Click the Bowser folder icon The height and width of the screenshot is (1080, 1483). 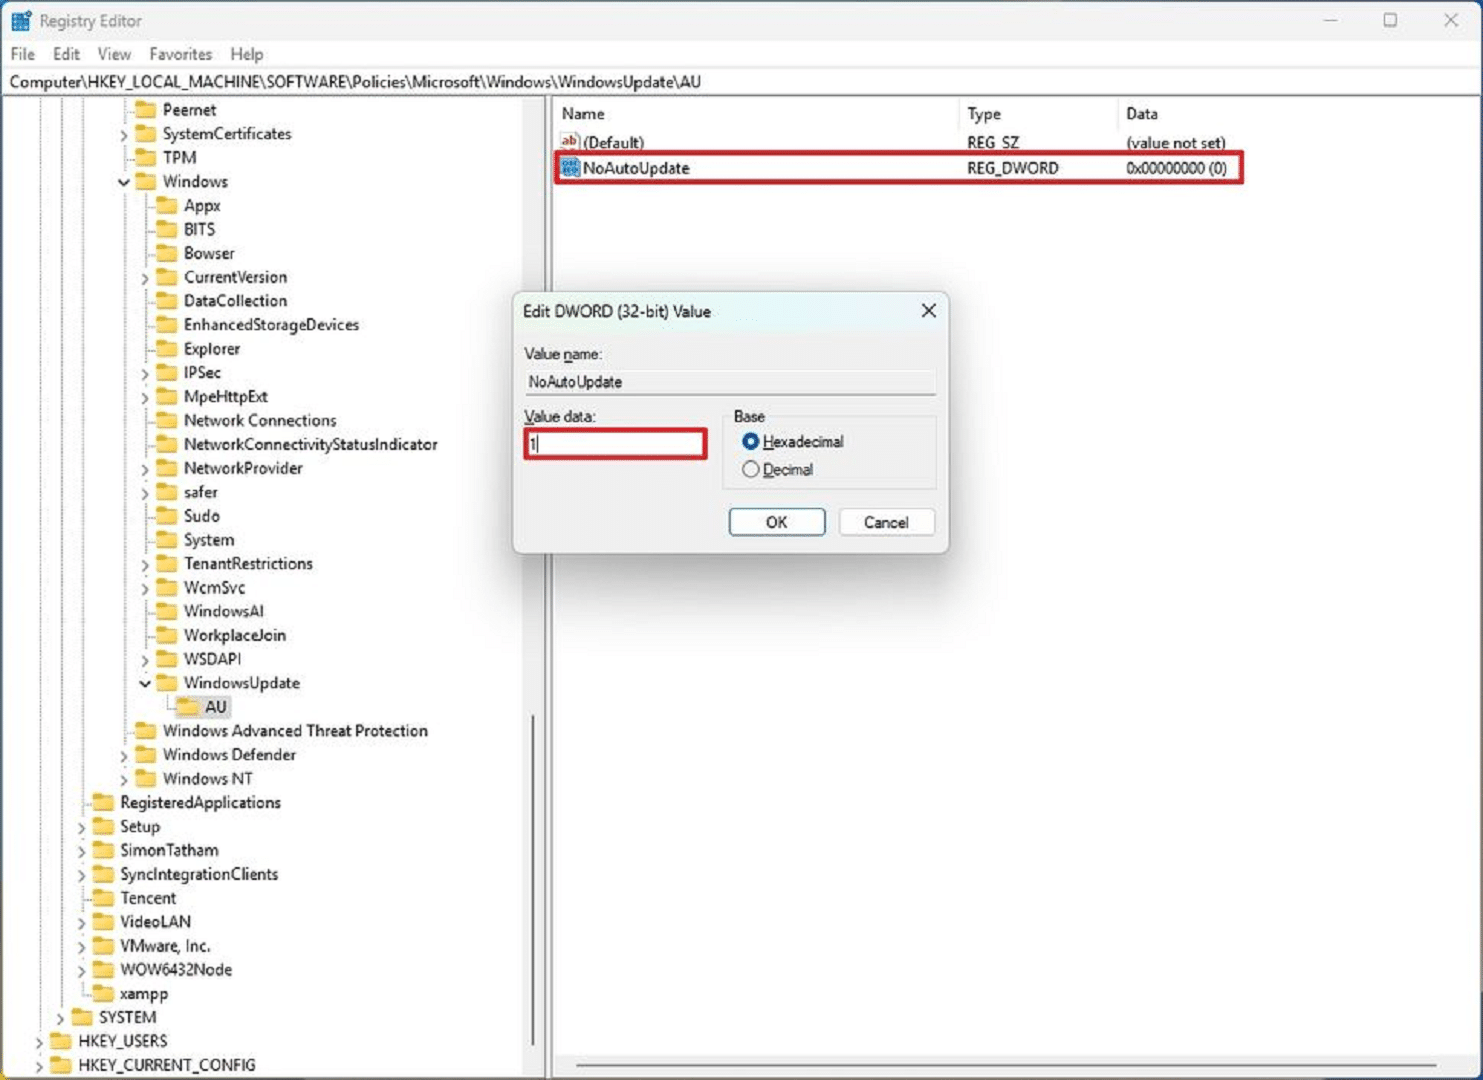(x=167, y=253)
